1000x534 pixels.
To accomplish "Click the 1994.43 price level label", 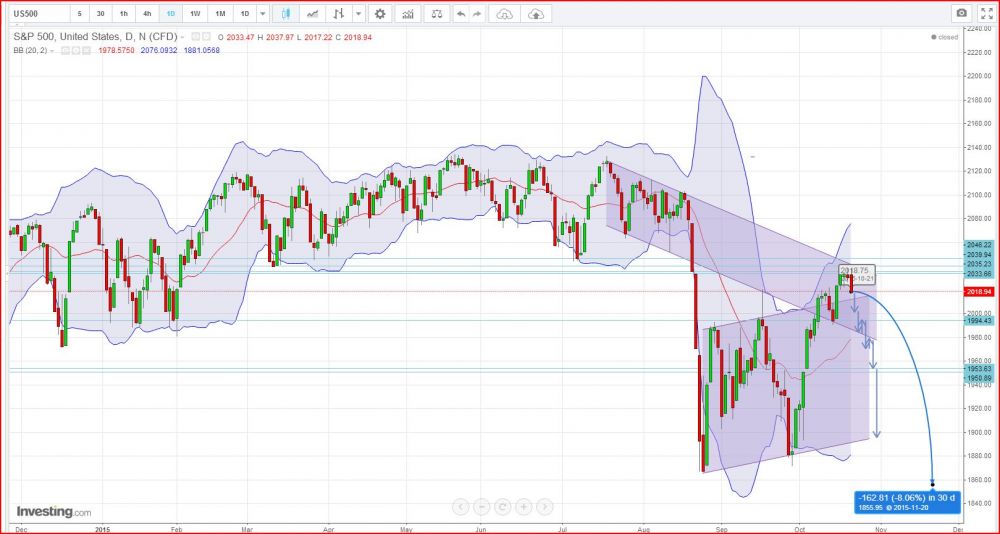I will coord(980,320).
